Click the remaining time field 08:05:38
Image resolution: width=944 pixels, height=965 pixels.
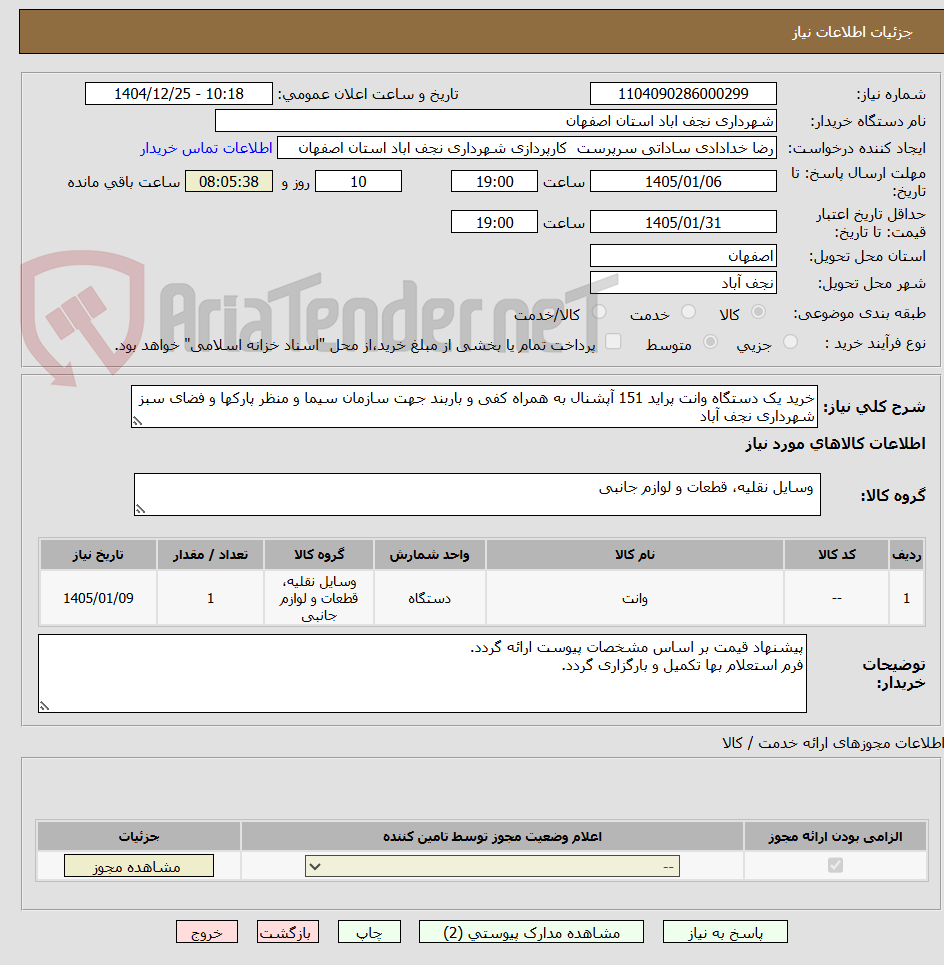tap(229, 182)
